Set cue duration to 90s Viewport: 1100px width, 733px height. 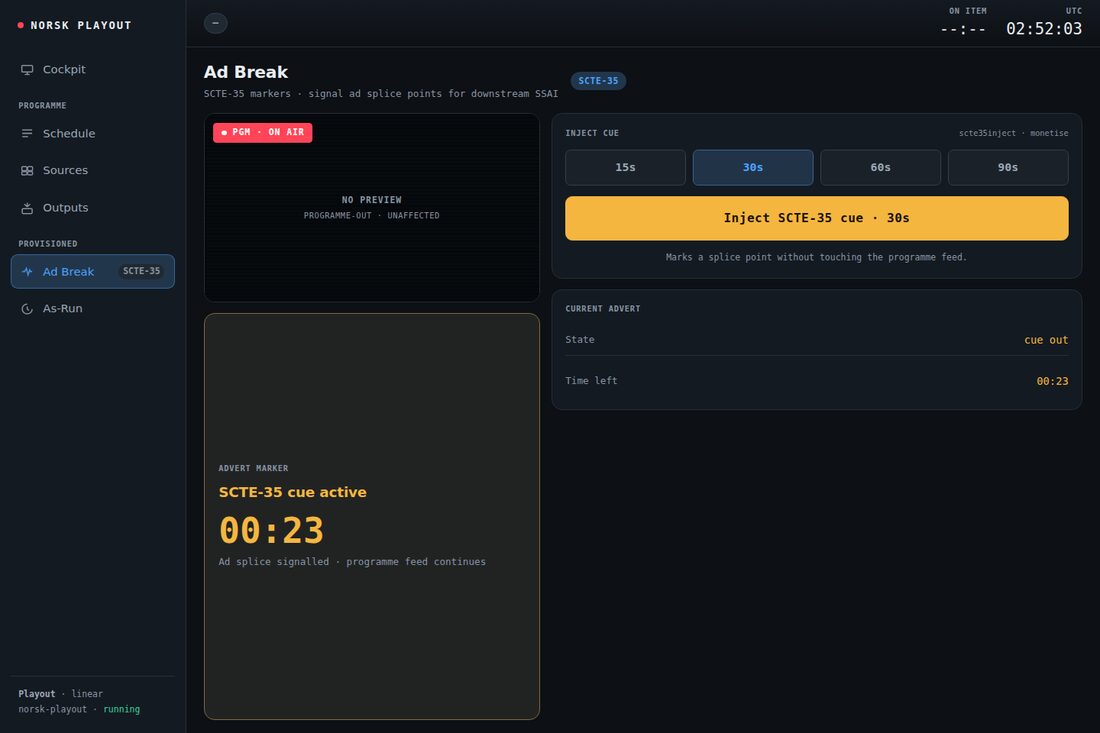[x=1008, y=168]
